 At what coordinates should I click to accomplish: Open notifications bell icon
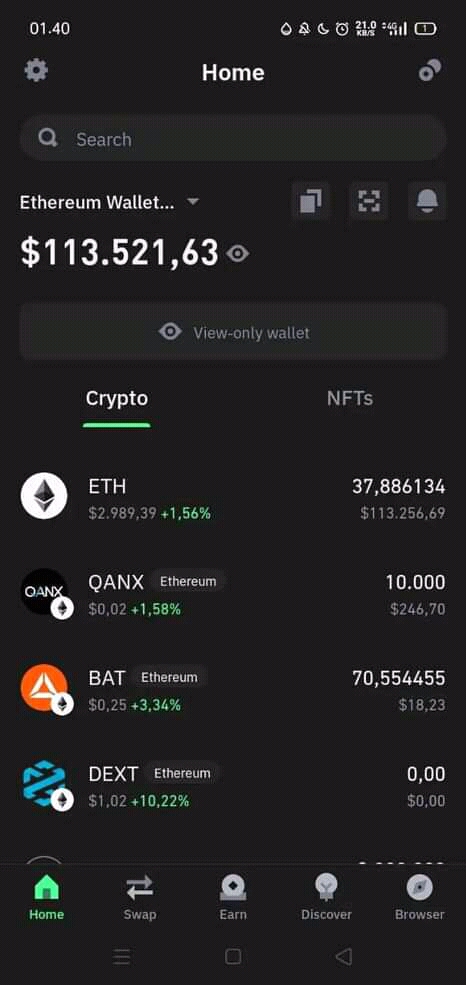click(427, 201)
